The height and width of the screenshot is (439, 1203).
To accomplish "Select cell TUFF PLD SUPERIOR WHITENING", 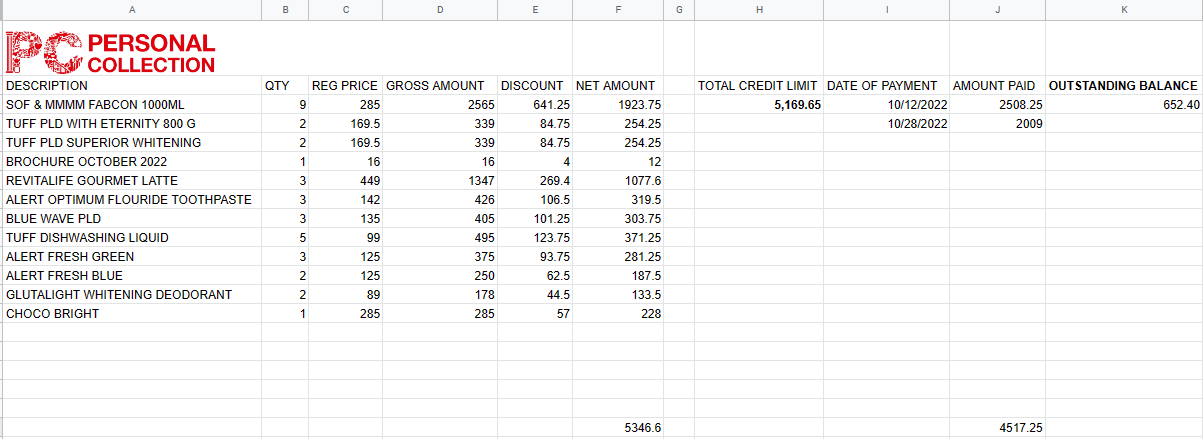I will tap(131, 143).
